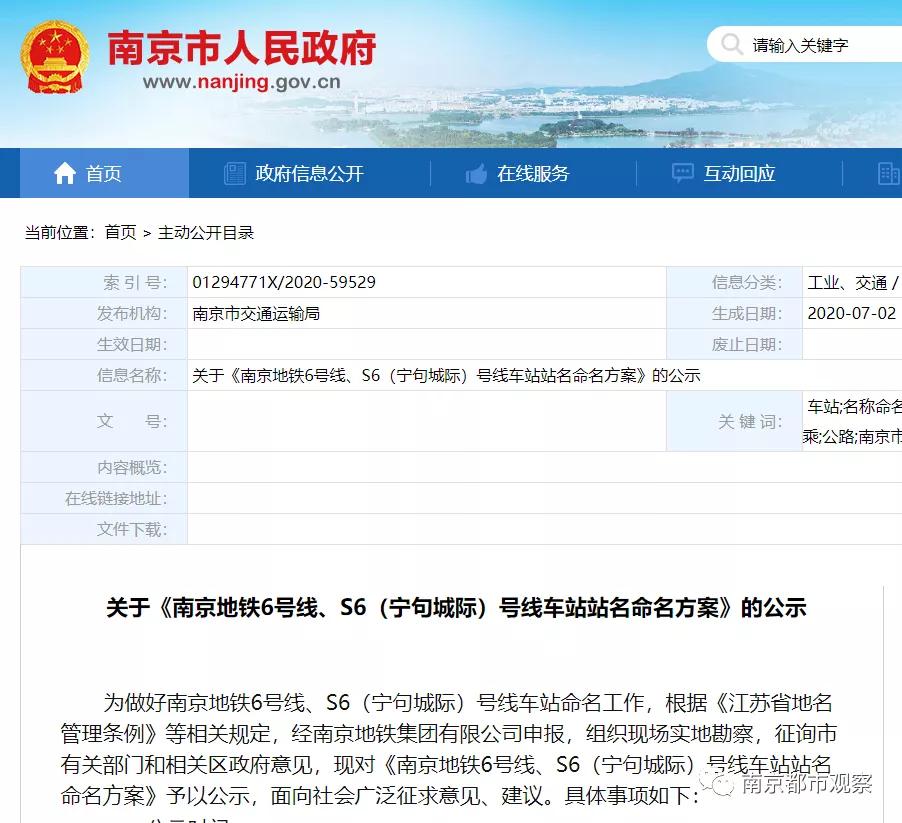Click the 索引号 label cell
Screen dimensions: 902x823
pyautogui.click(x=104, y=282)
